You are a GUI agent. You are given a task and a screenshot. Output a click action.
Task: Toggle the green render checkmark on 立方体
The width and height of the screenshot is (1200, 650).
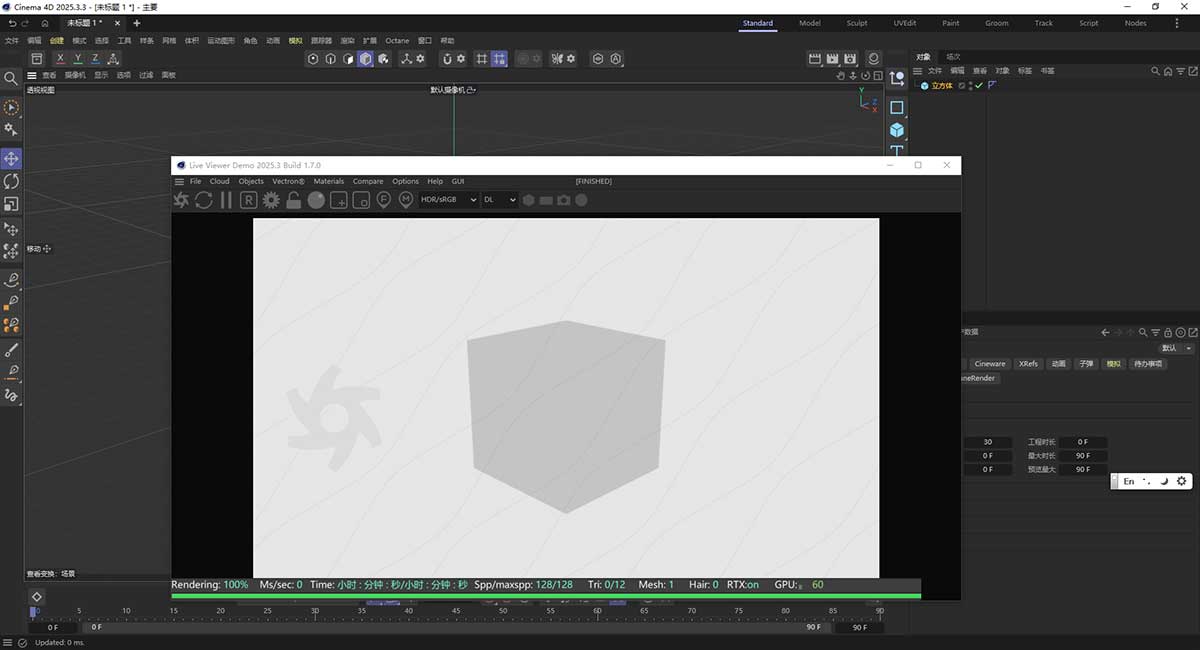click(979, 85)
